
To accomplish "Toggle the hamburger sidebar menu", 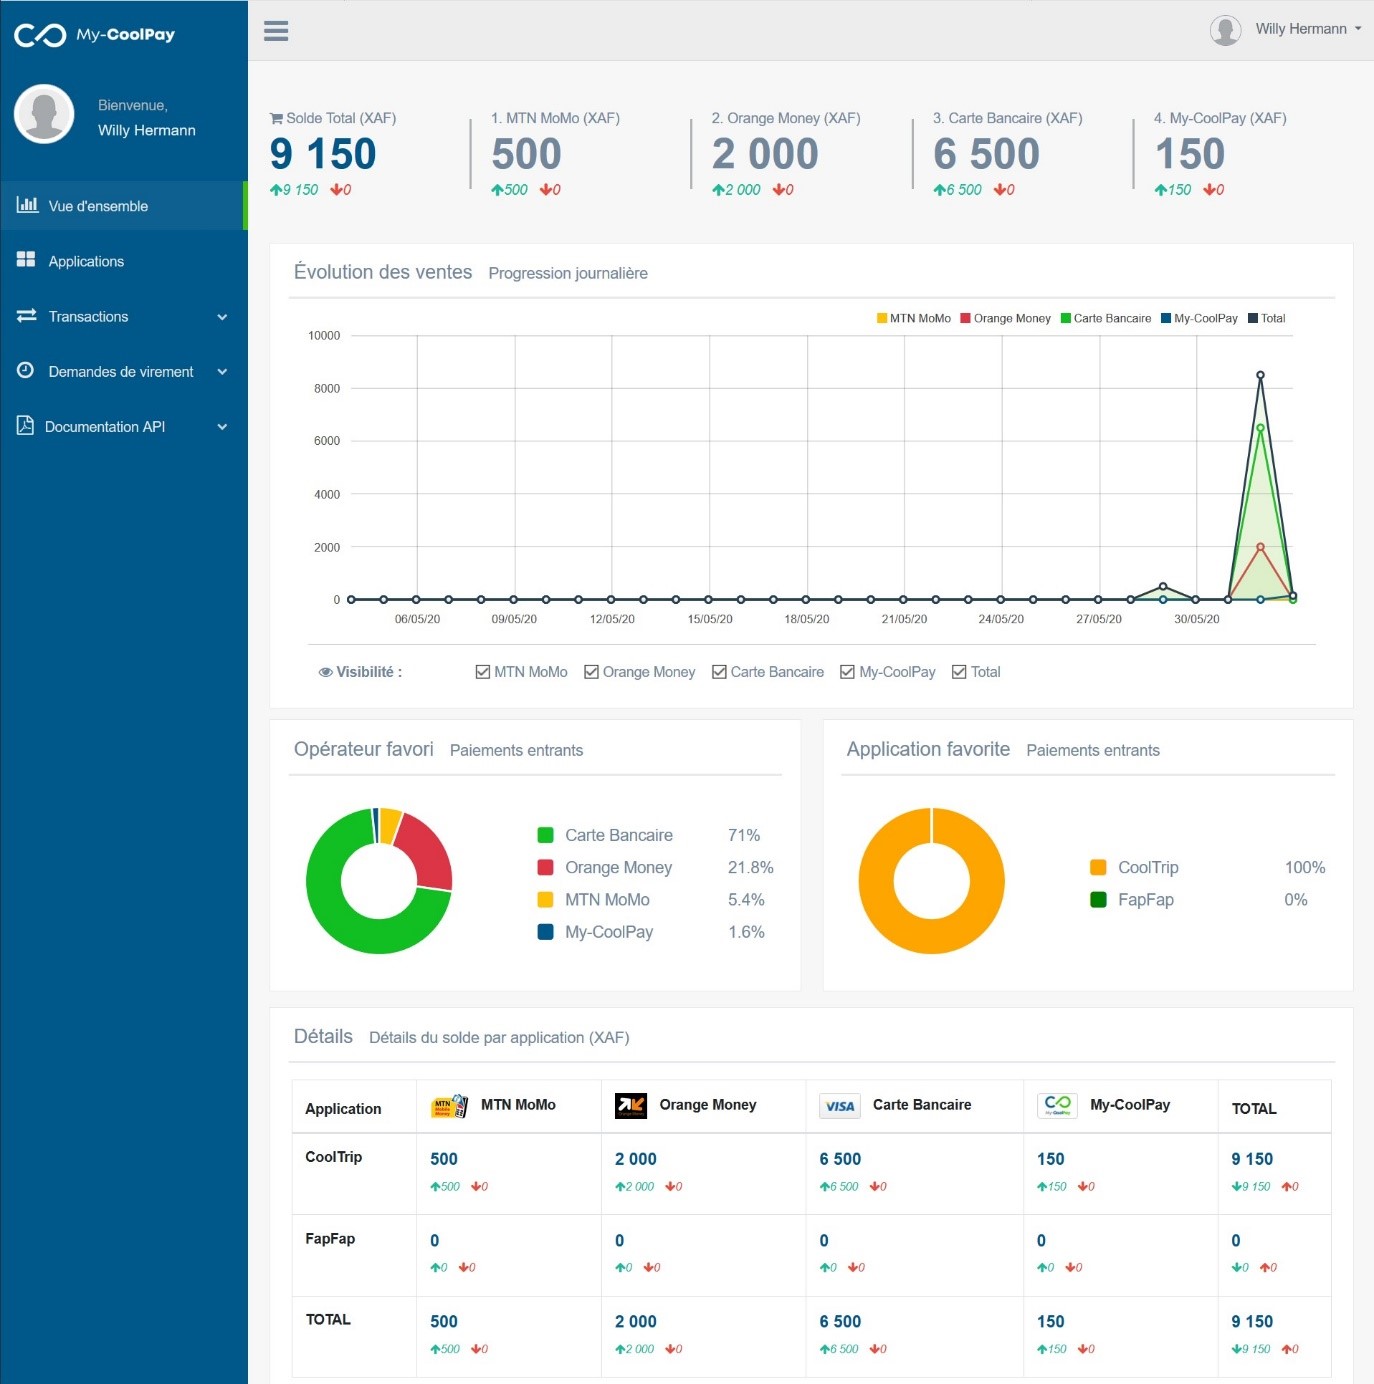I will click(x=276, y=31).
